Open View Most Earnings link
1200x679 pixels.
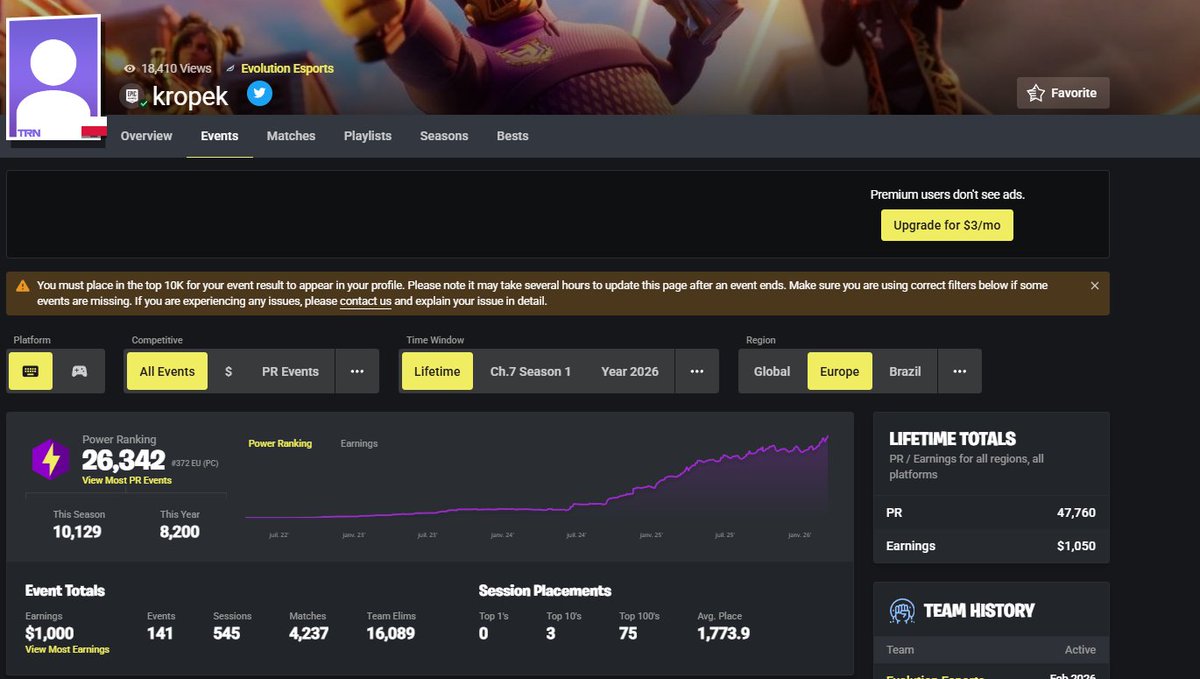coord(67,649)
